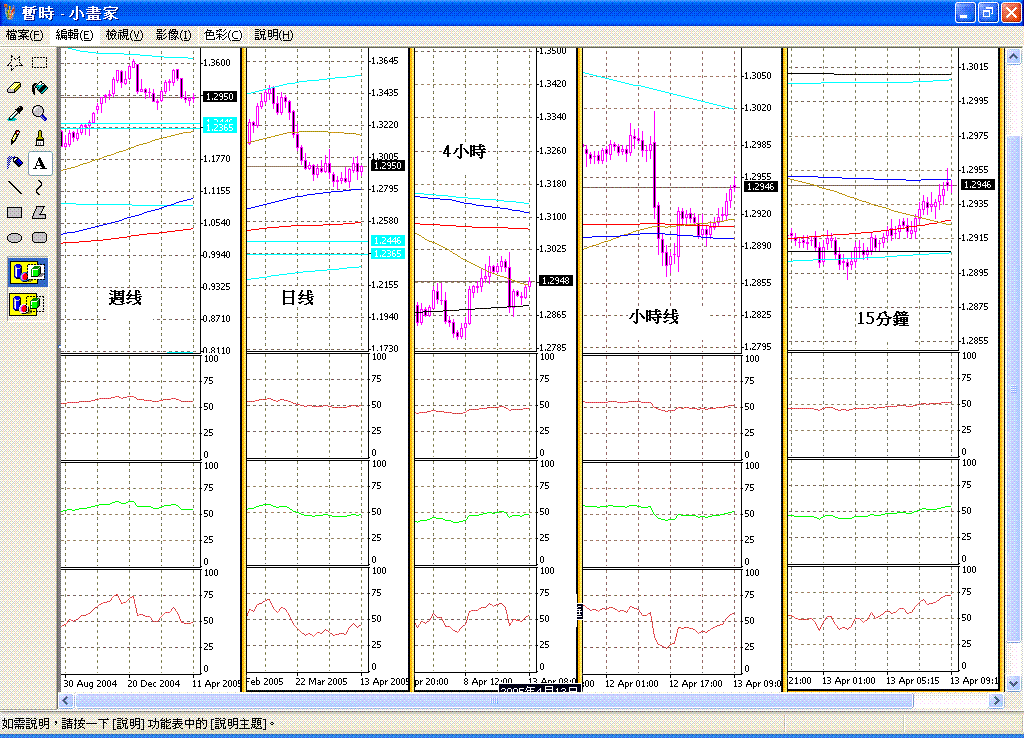Open the 編輯(E) menu
This screenshot has width=1024, height=738.
coord(74,35)
